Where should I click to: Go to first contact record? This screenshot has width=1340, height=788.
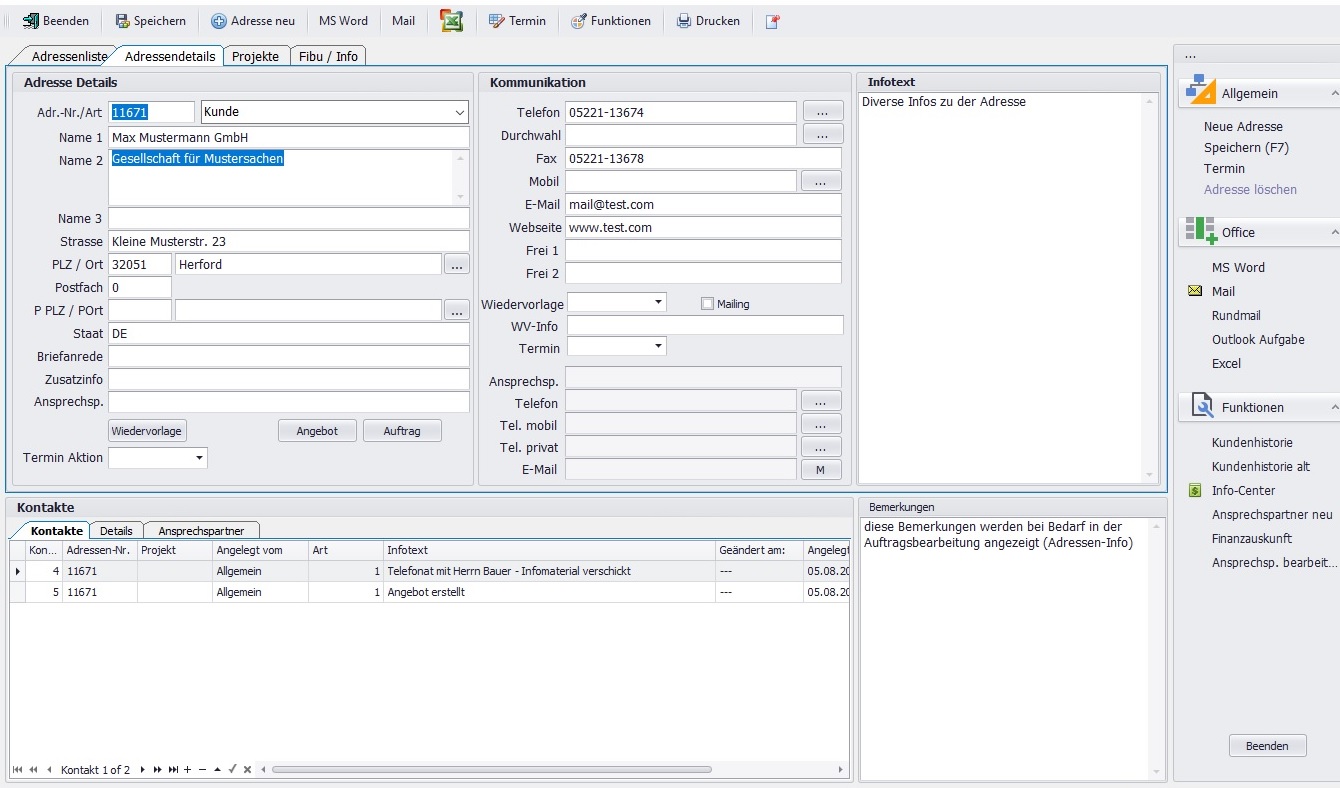pos(17,770)
